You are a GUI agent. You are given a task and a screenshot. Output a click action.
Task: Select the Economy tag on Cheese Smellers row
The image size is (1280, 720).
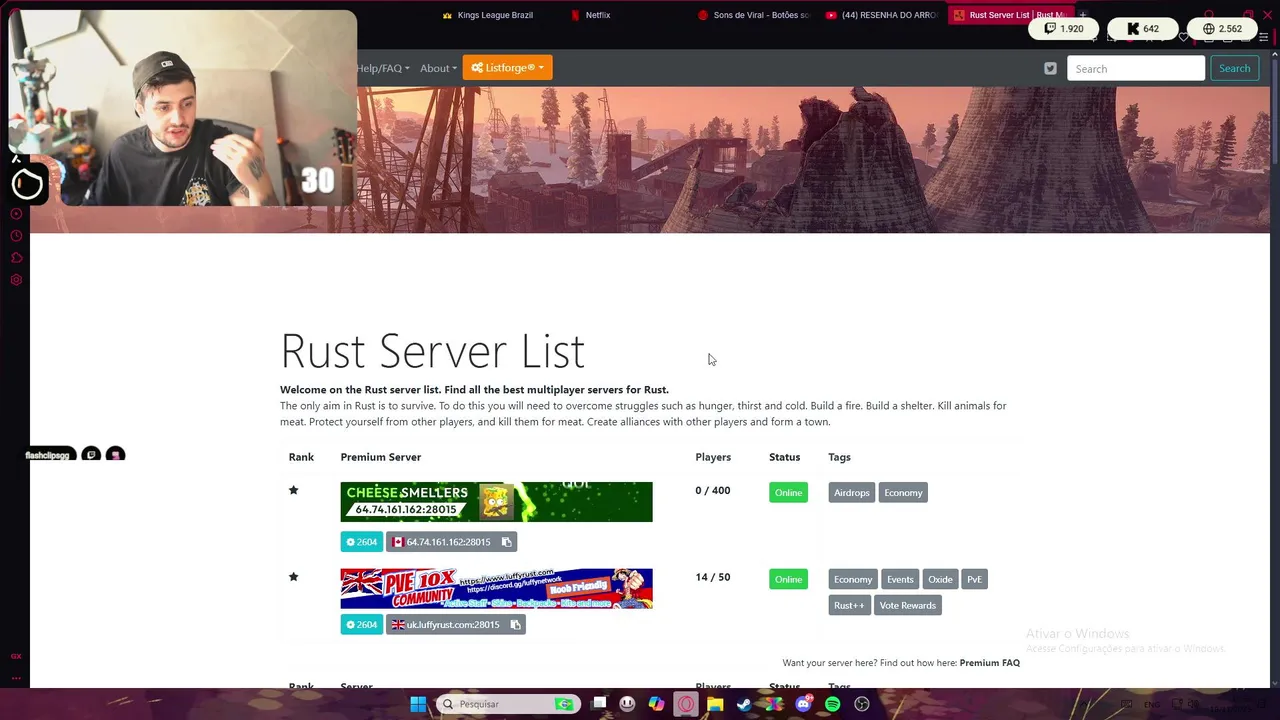point(903,493)
